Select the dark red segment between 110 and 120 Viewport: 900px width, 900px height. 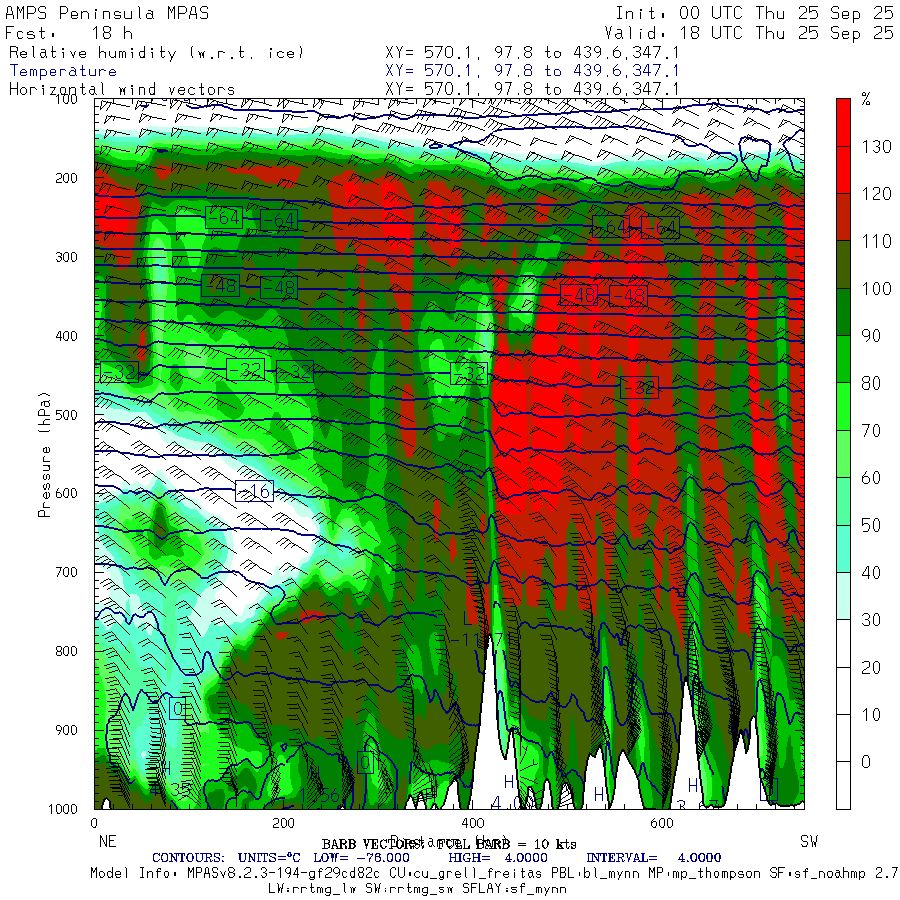point(843,217)
